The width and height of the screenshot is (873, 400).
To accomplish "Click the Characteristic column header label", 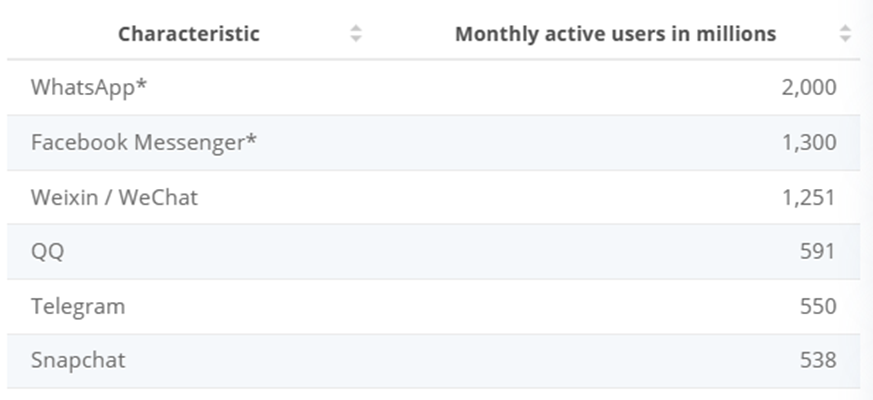I will click(189, 34).
